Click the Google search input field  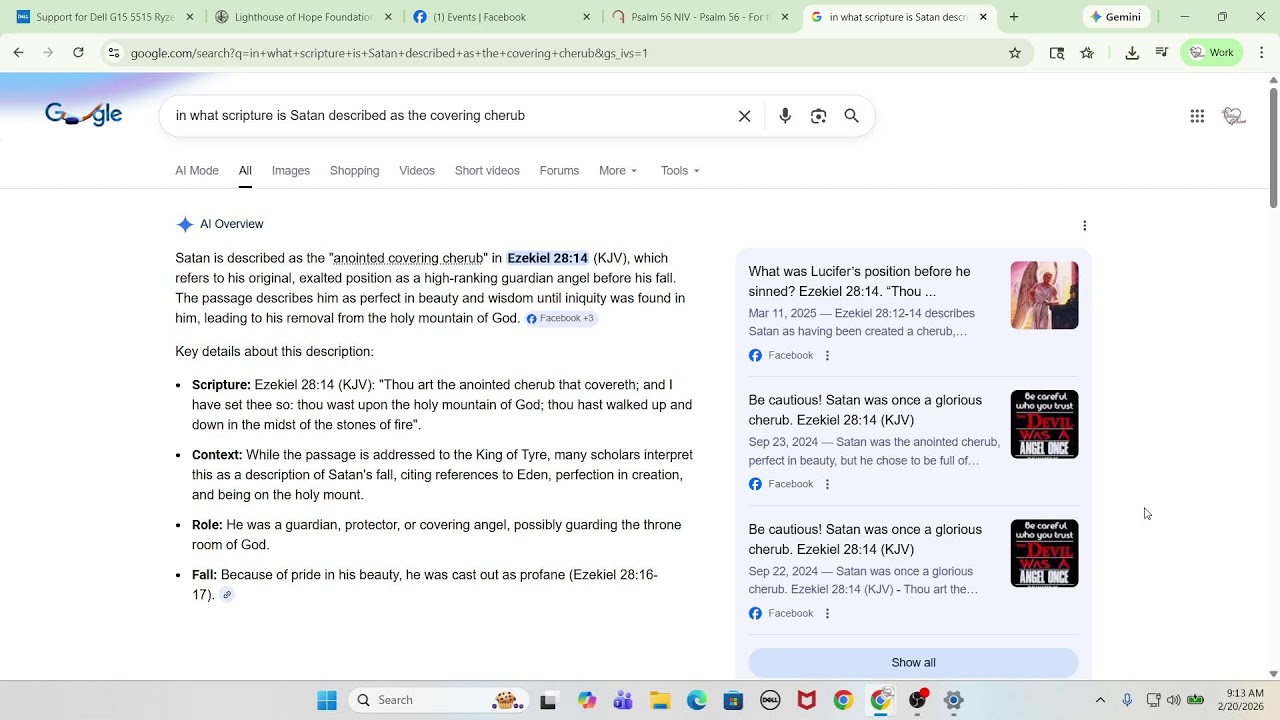point(450,116)
